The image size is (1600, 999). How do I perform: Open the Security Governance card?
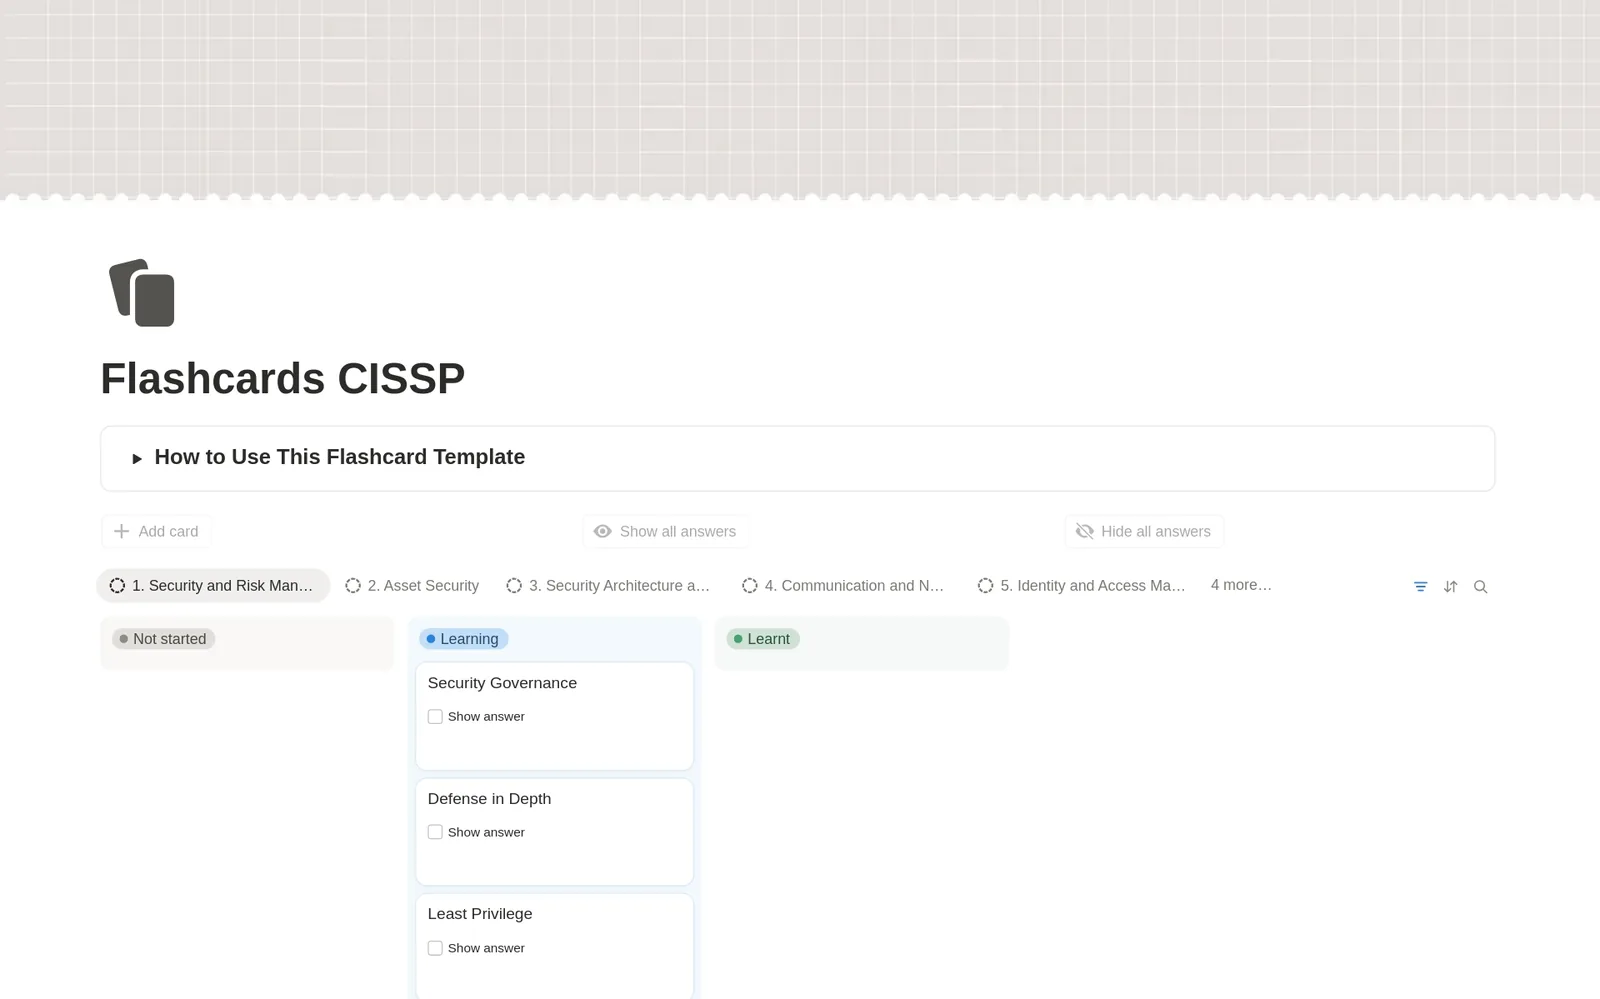click(x=554, y=716)
